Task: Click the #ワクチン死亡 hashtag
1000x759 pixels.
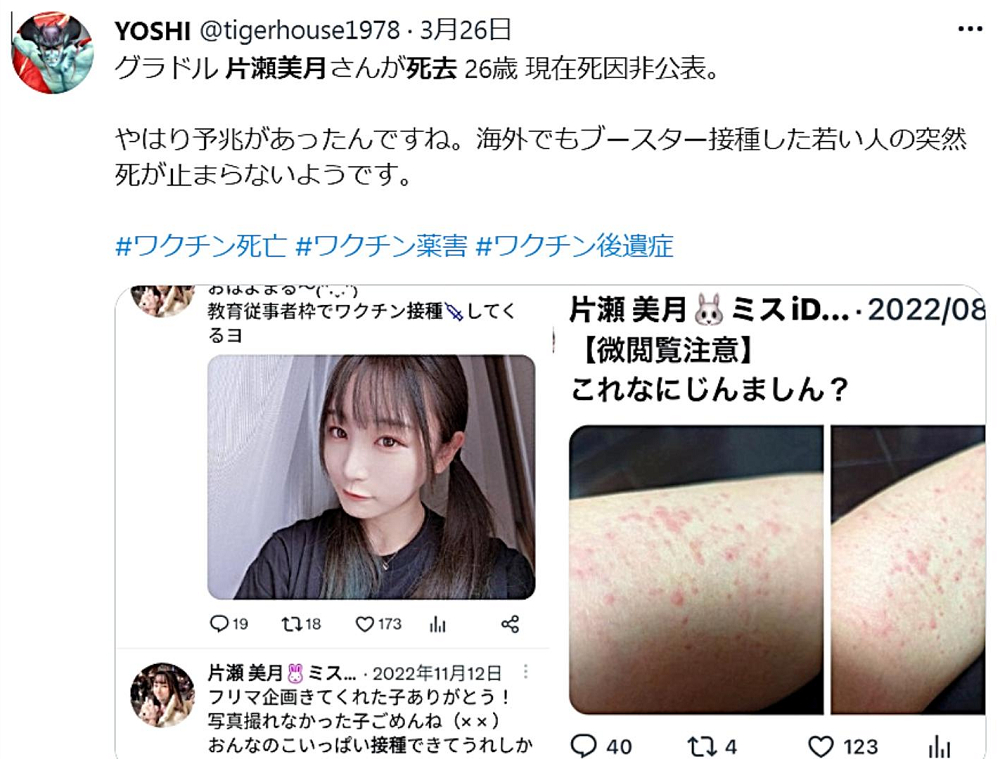Action: (x=201, y=246)
